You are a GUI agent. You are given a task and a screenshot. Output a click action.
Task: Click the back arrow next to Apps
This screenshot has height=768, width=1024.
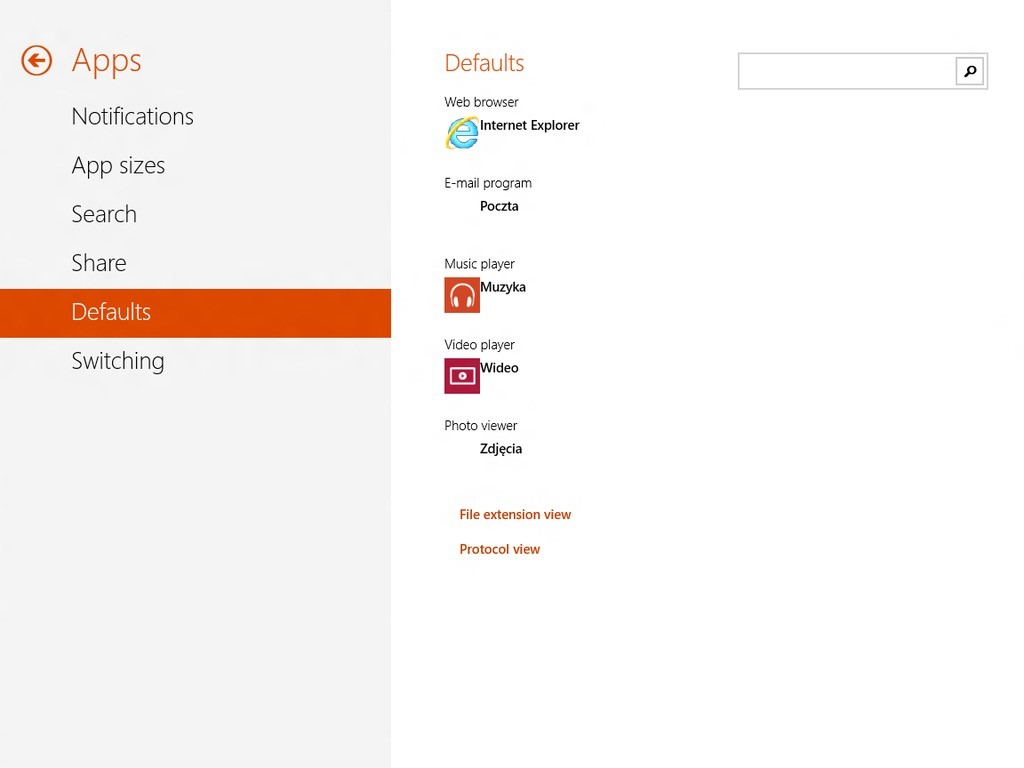click(x=37, y=61)
